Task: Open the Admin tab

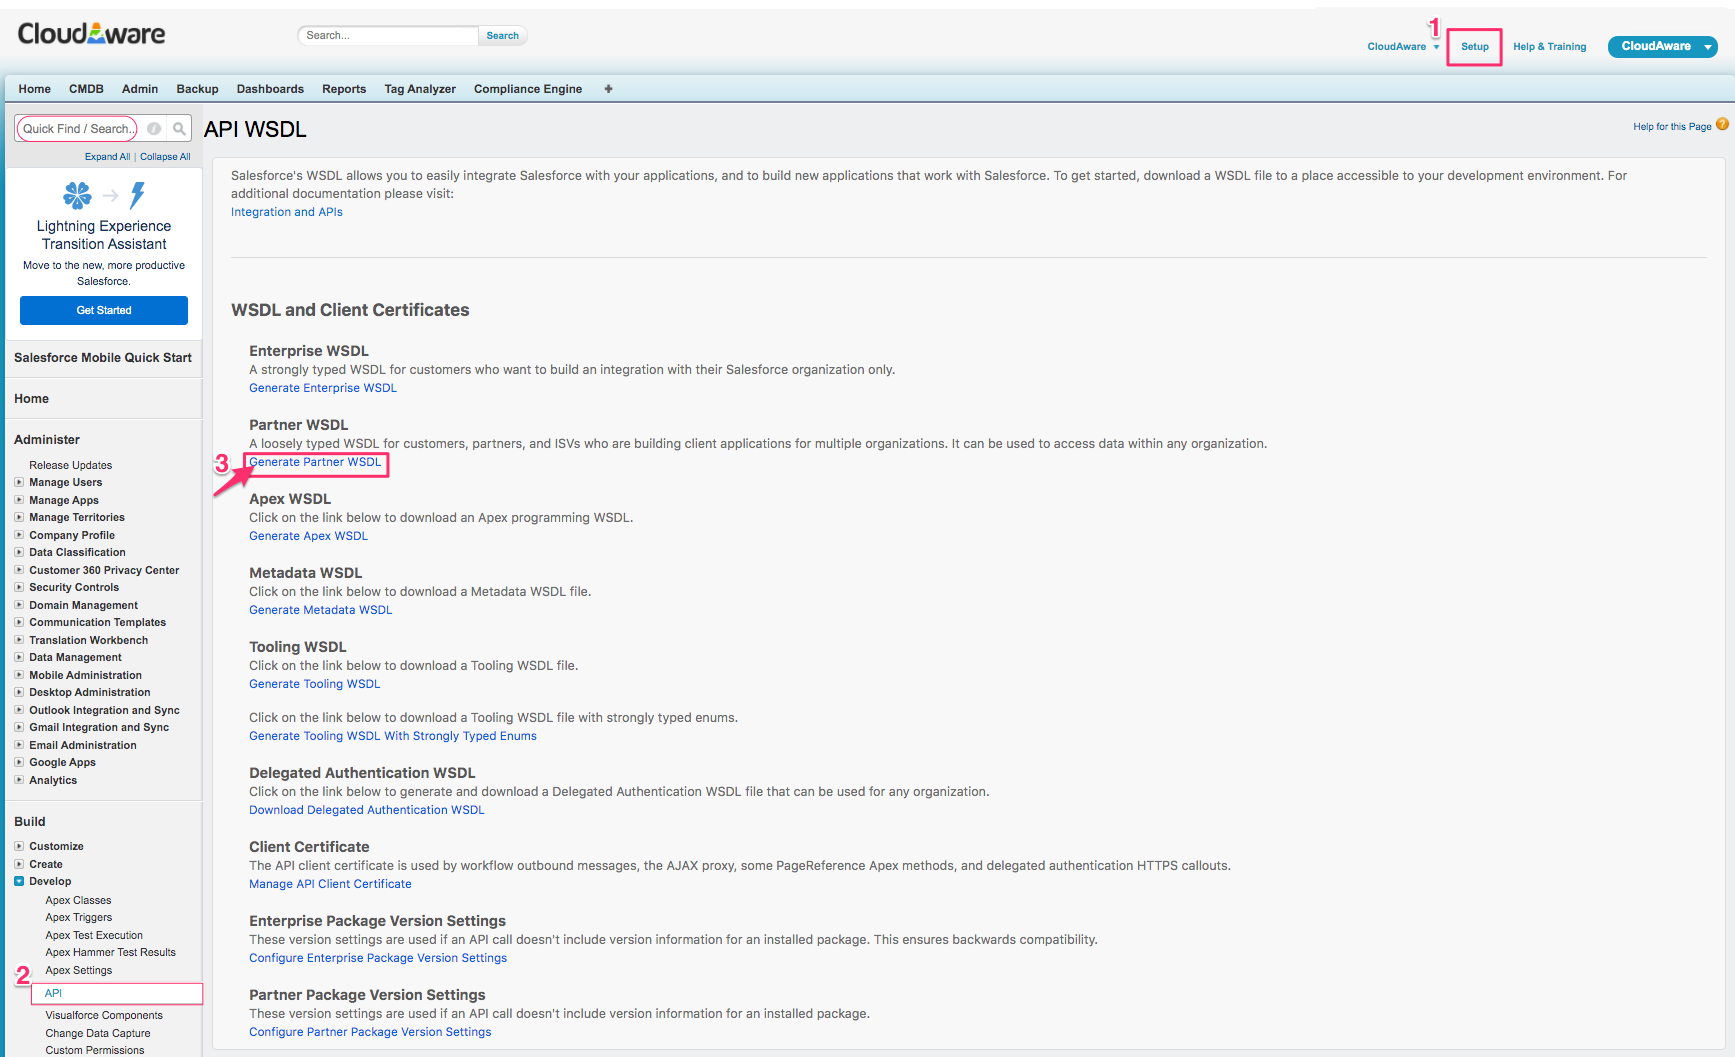Action: click(140, 89)
